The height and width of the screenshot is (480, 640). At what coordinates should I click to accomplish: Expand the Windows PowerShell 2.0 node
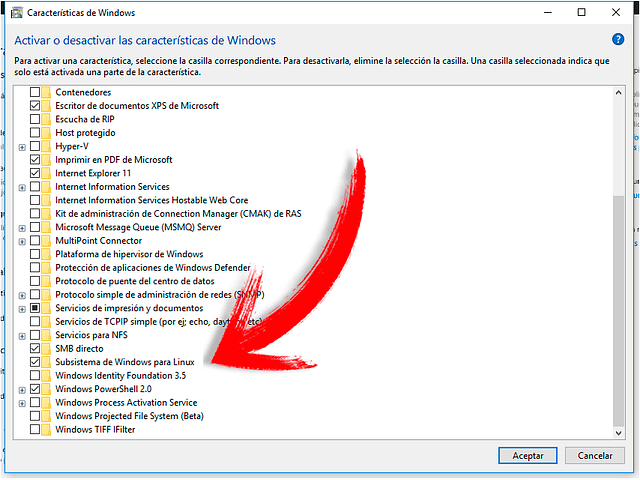(22, 390)
